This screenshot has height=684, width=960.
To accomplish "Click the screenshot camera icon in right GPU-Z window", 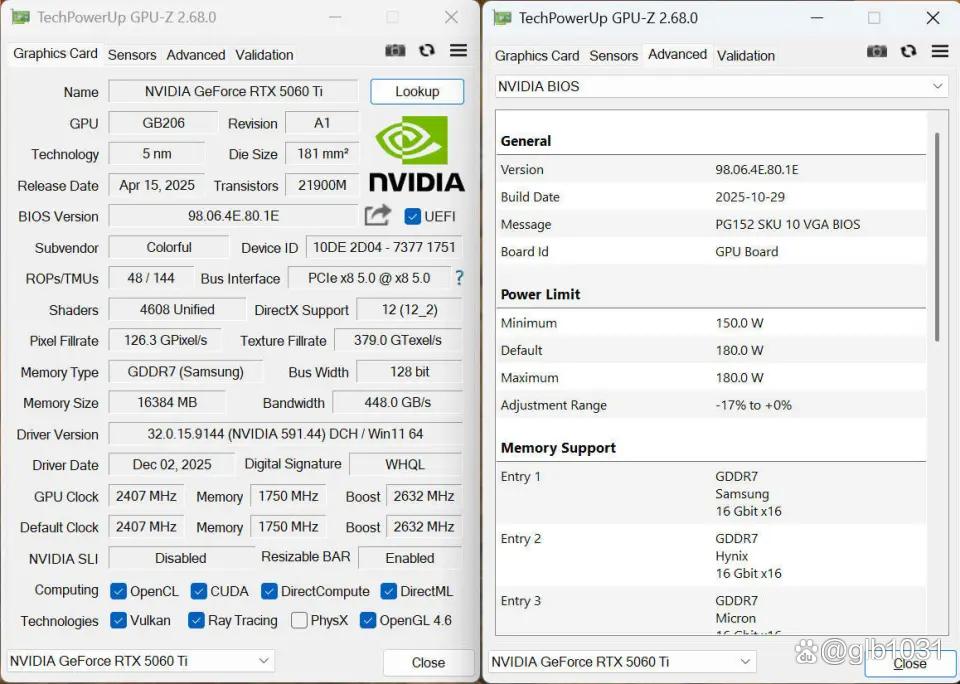I will [877, 51].
